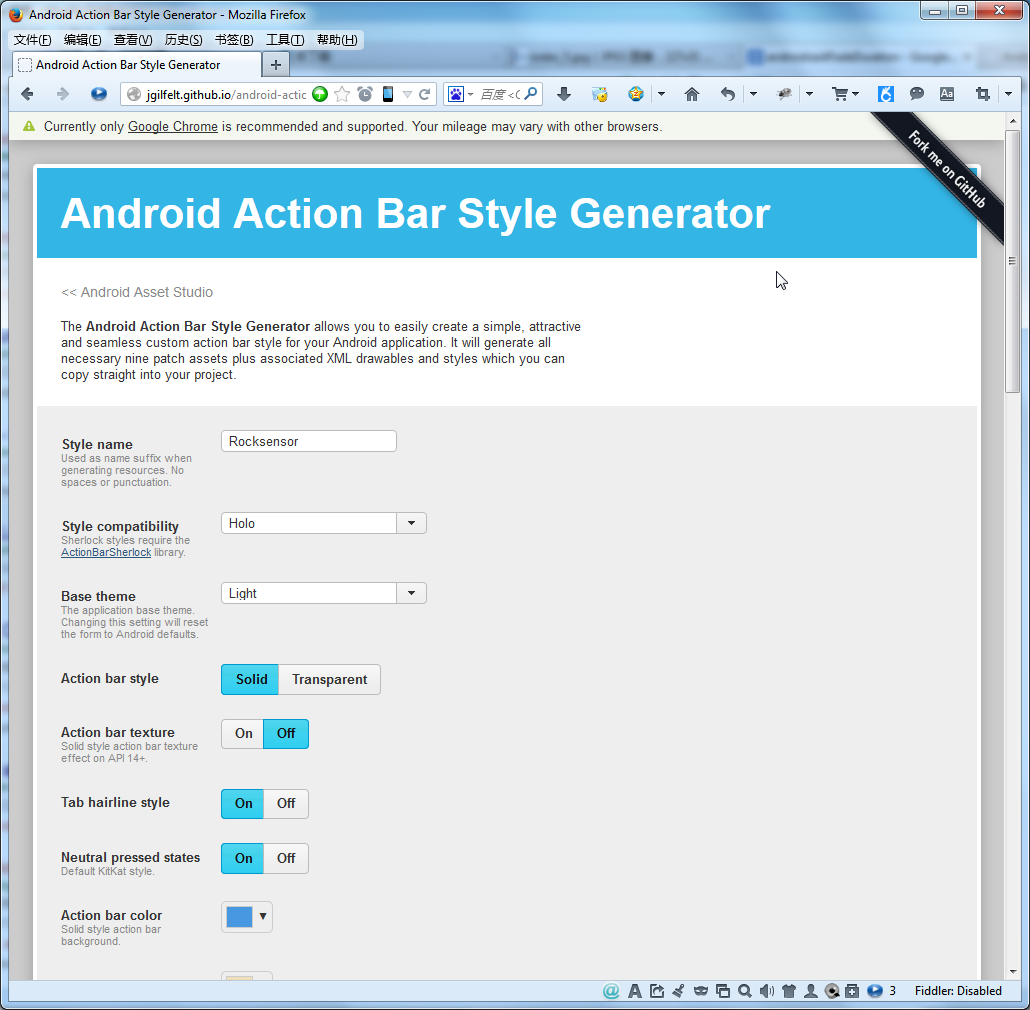Viewport: 1030px width, 1010px height.
Task: Set Neutral pressed states to On
Action: tap(243, 859)
